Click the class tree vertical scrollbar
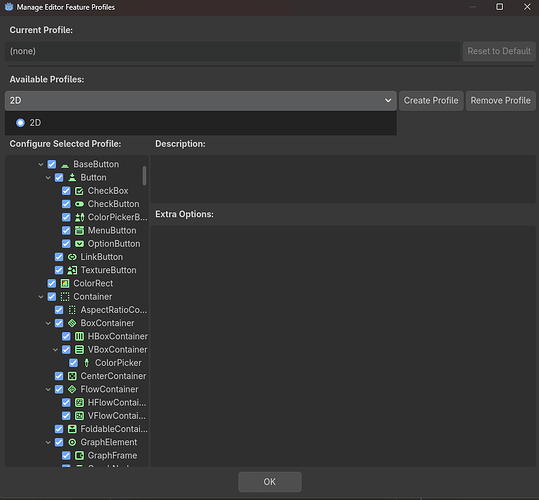This screenshot has width=539, height=500. coord(144,176)
